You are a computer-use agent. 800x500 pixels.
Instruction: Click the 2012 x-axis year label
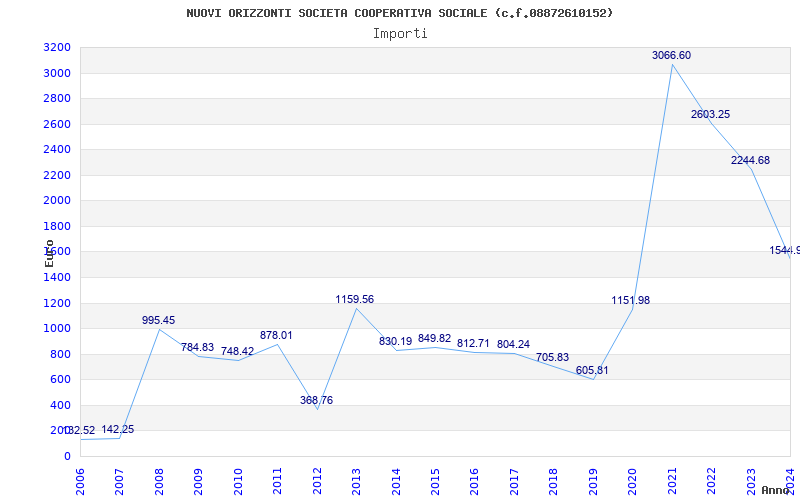317,481
